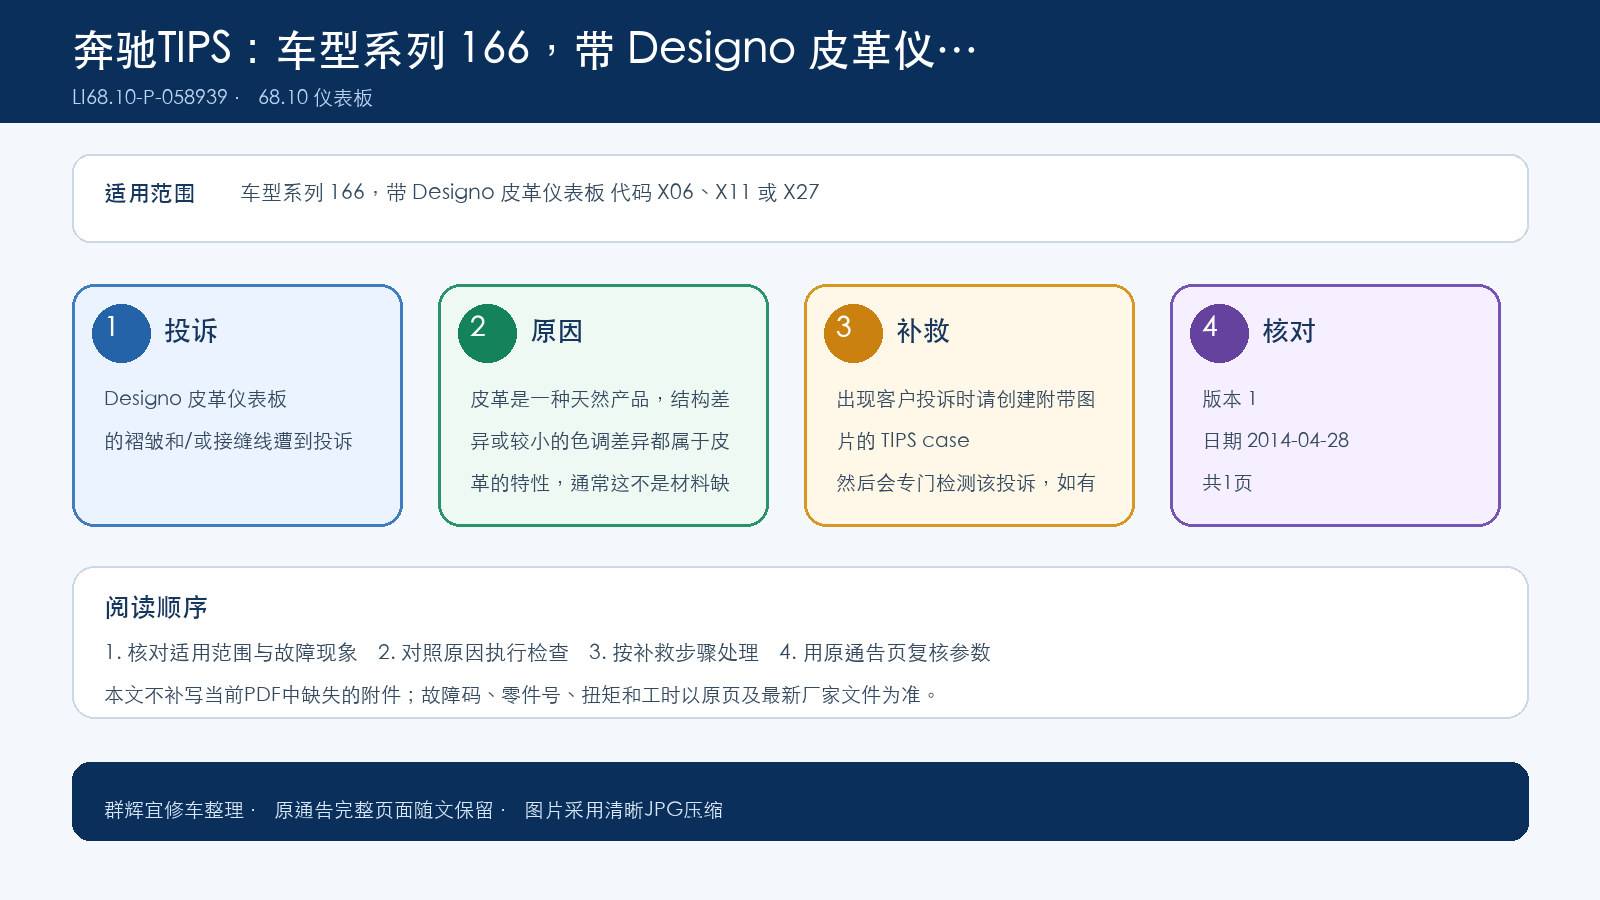Select the 原因 card heading

[557, 331]
